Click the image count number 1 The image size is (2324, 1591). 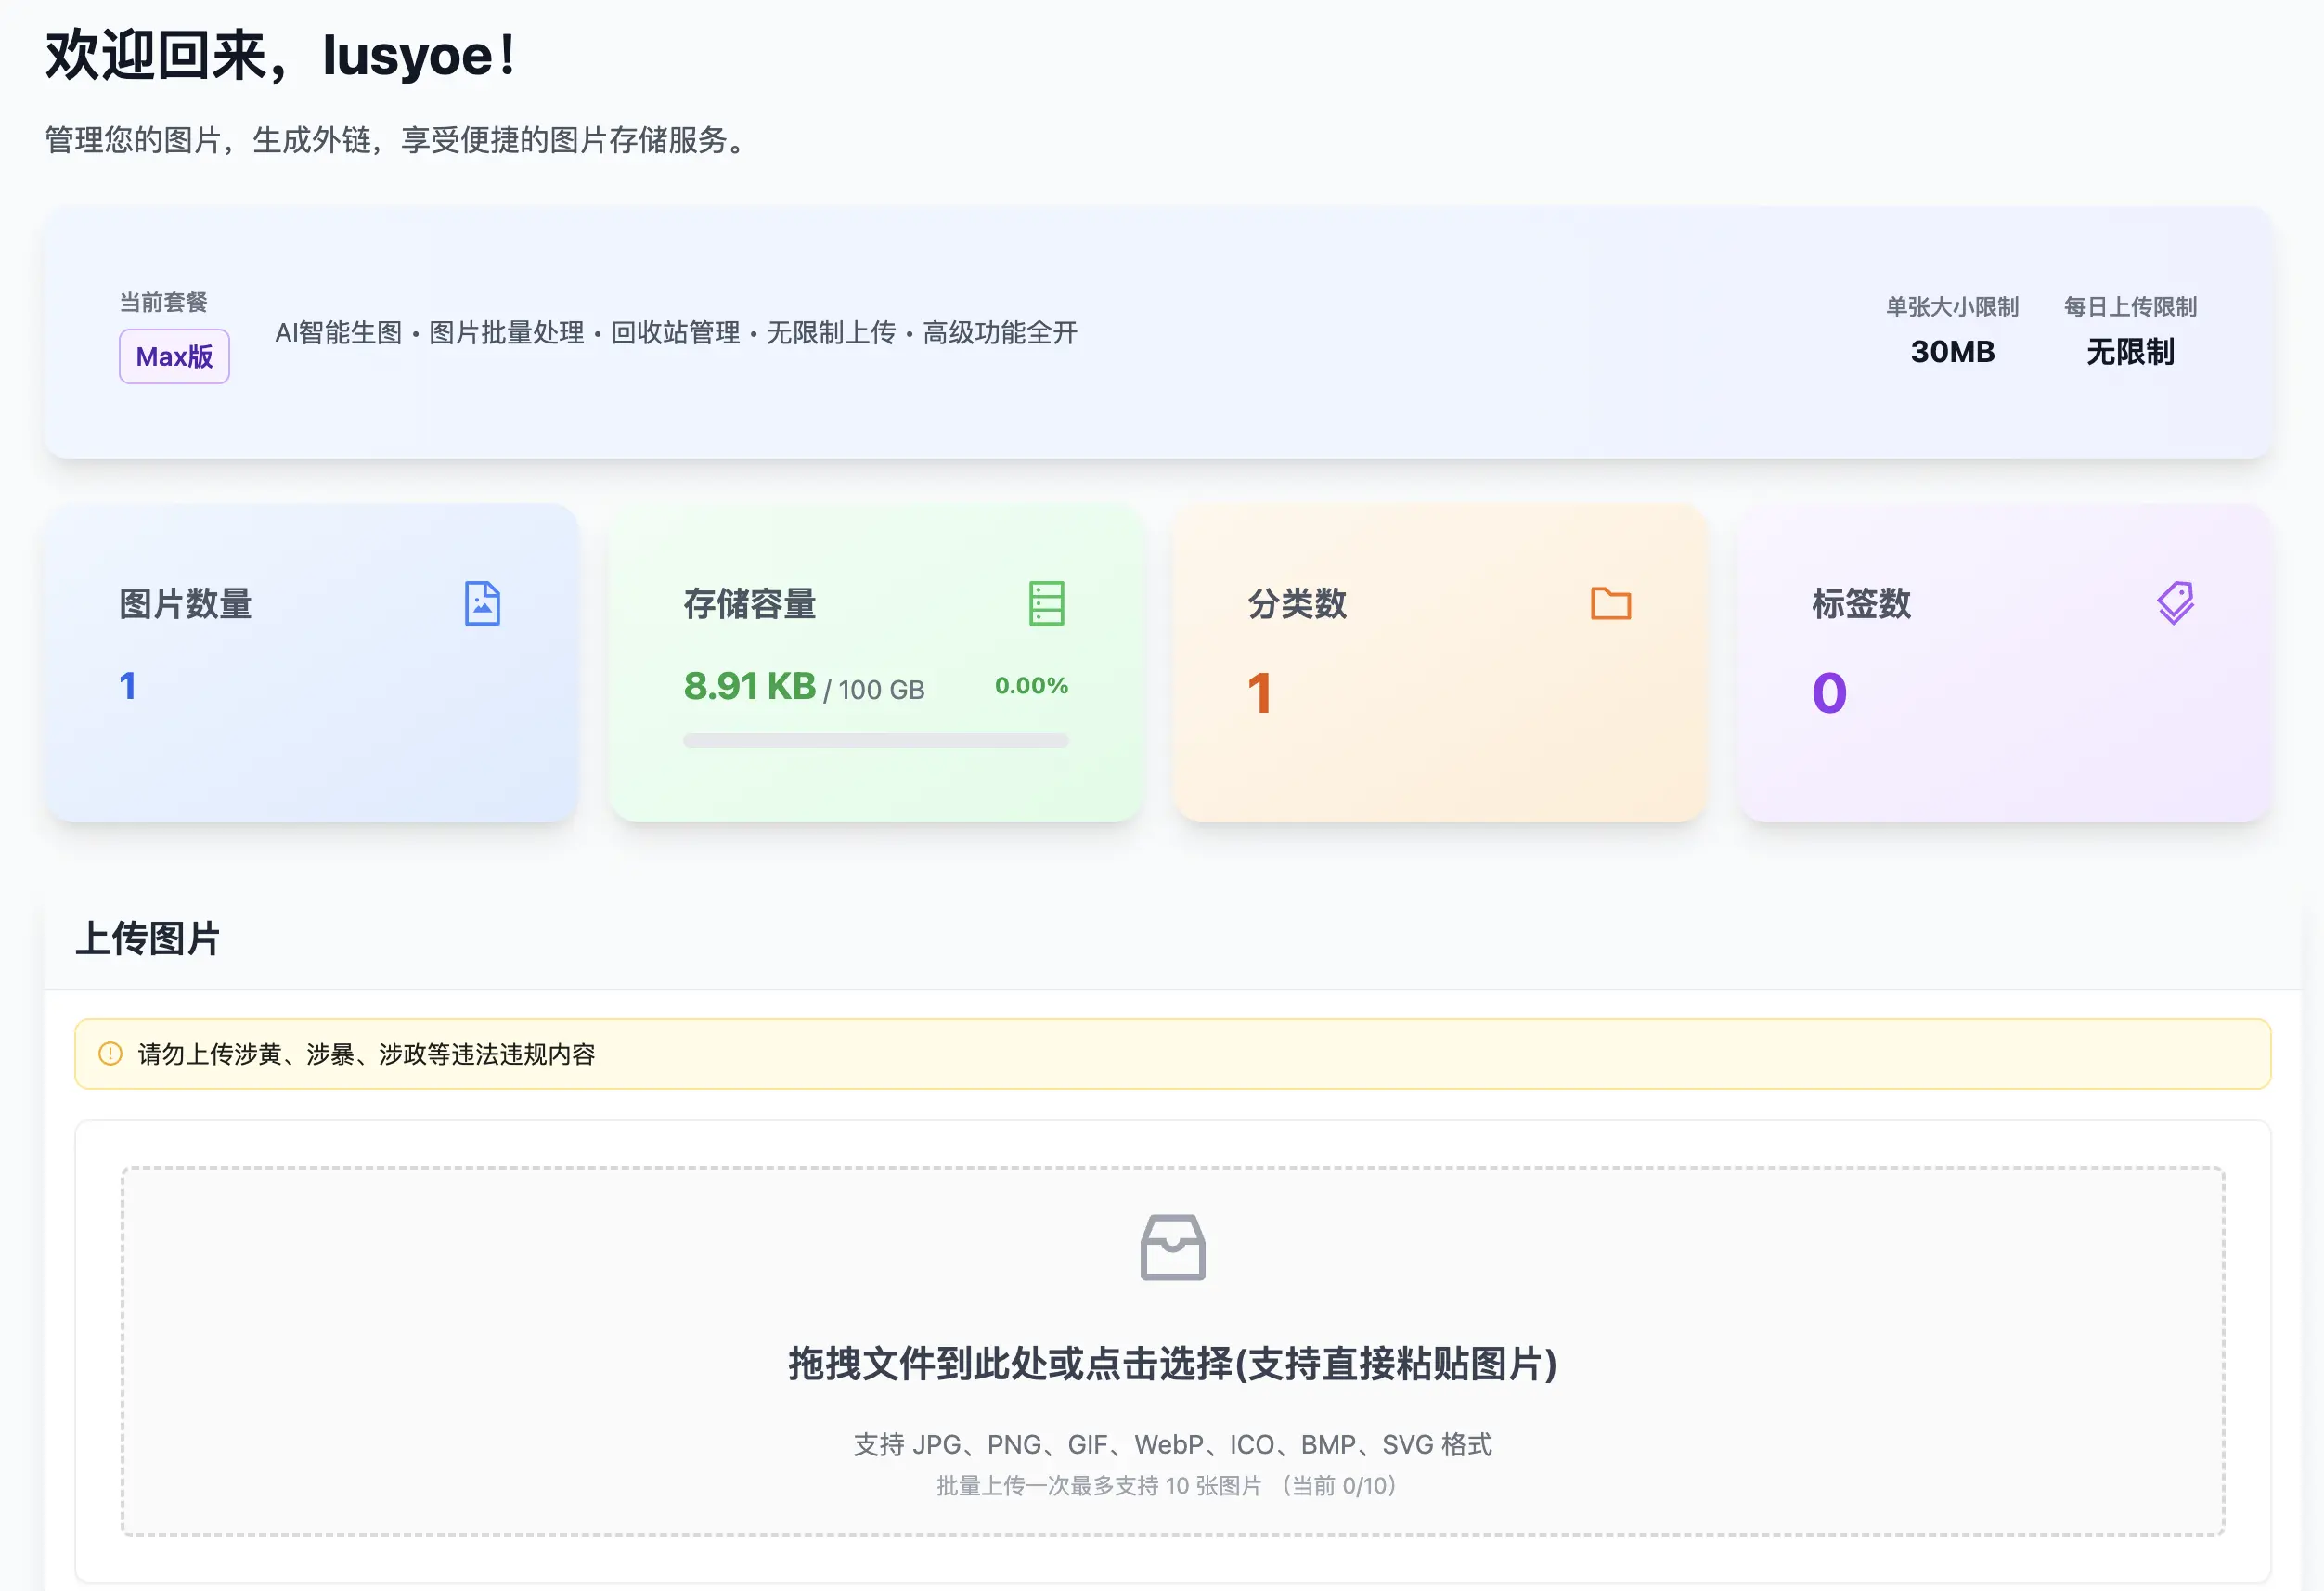[127, 686]
